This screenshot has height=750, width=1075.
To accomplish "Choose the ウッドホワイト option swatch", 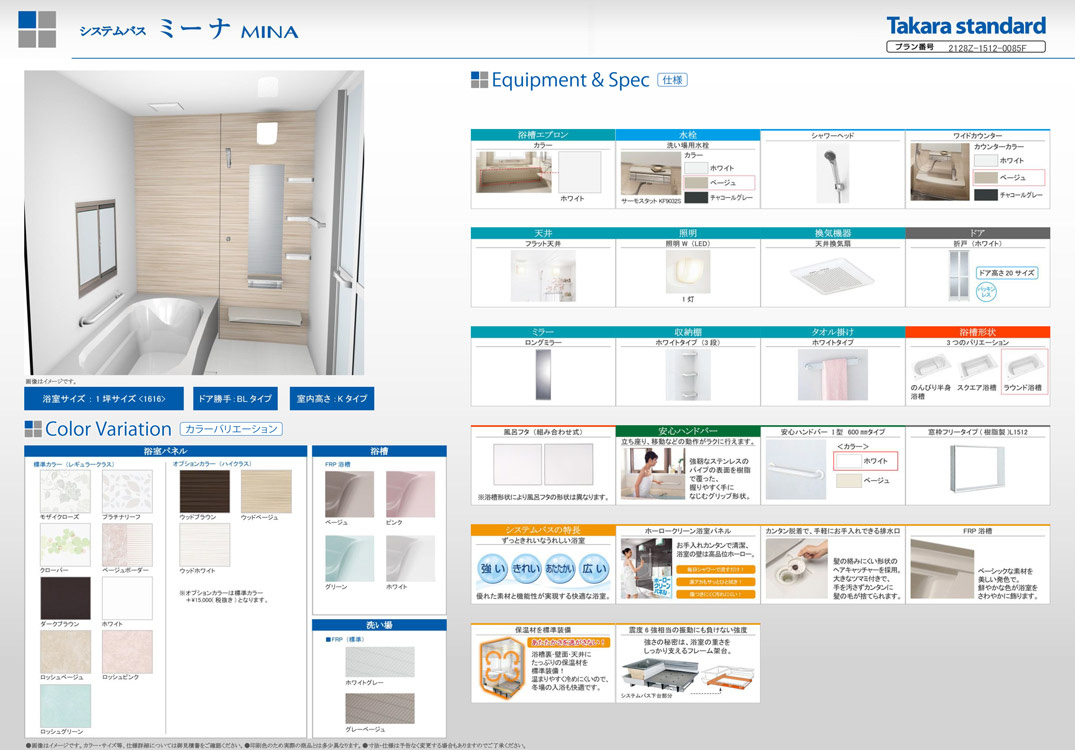I will tap(204, 545).
